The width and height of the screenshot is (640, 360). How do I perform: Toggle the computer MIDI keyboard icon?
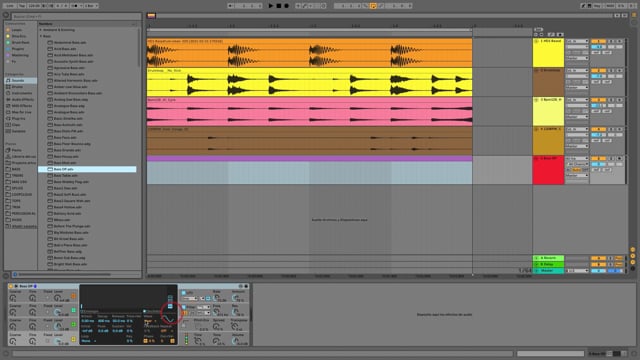589,6
